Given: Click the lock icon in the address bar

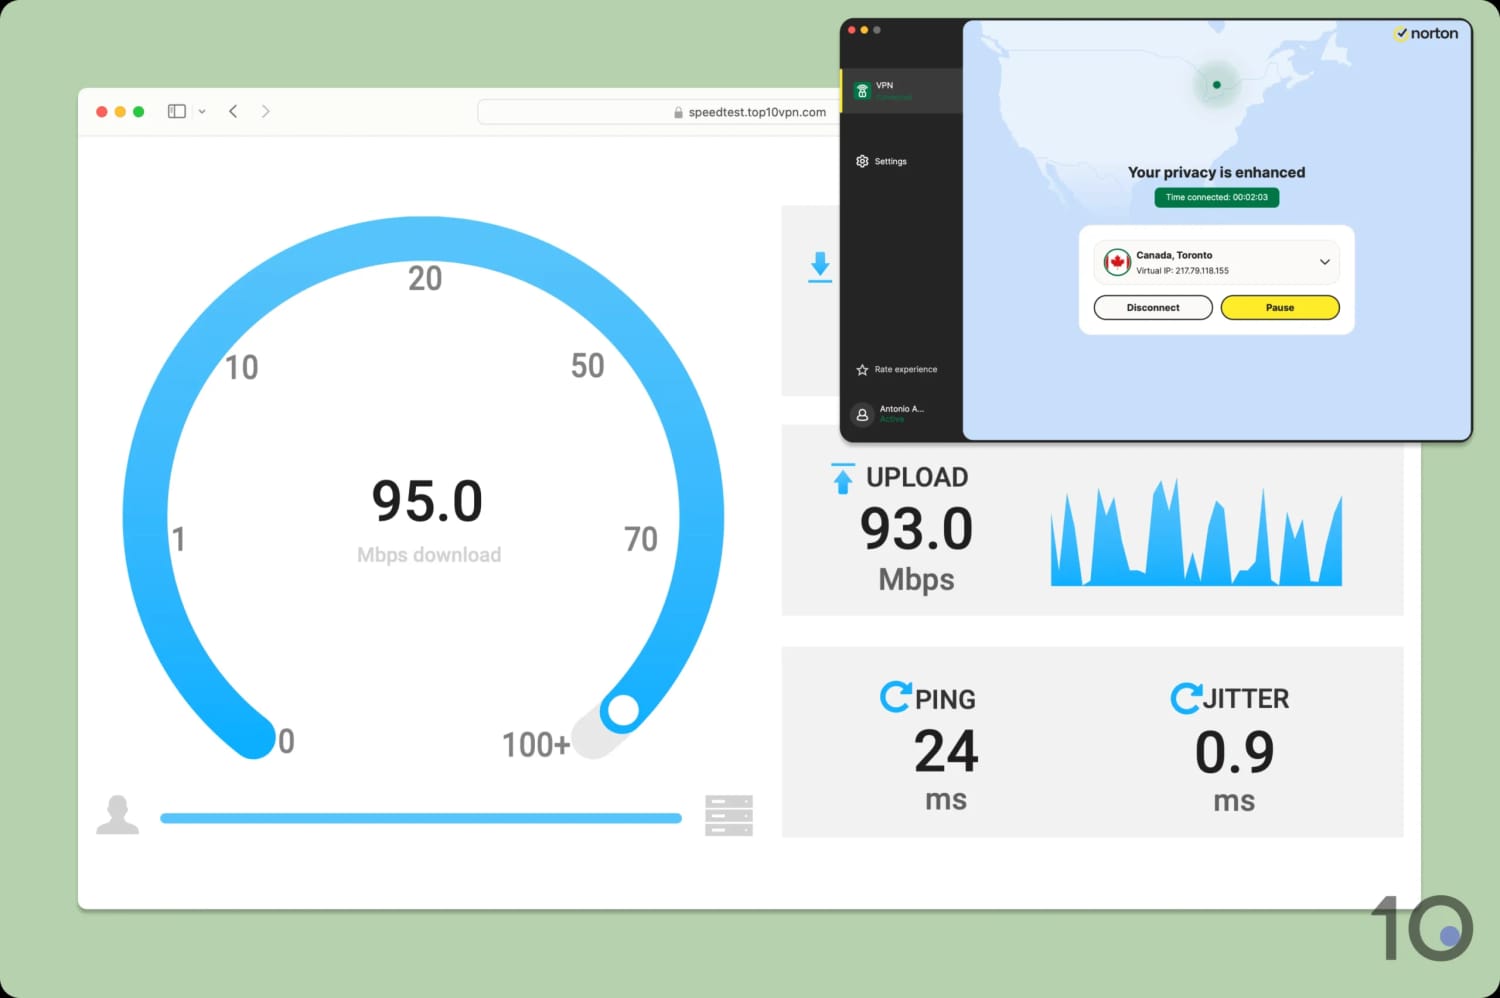Looking at the screenshot, I should 679,113.
